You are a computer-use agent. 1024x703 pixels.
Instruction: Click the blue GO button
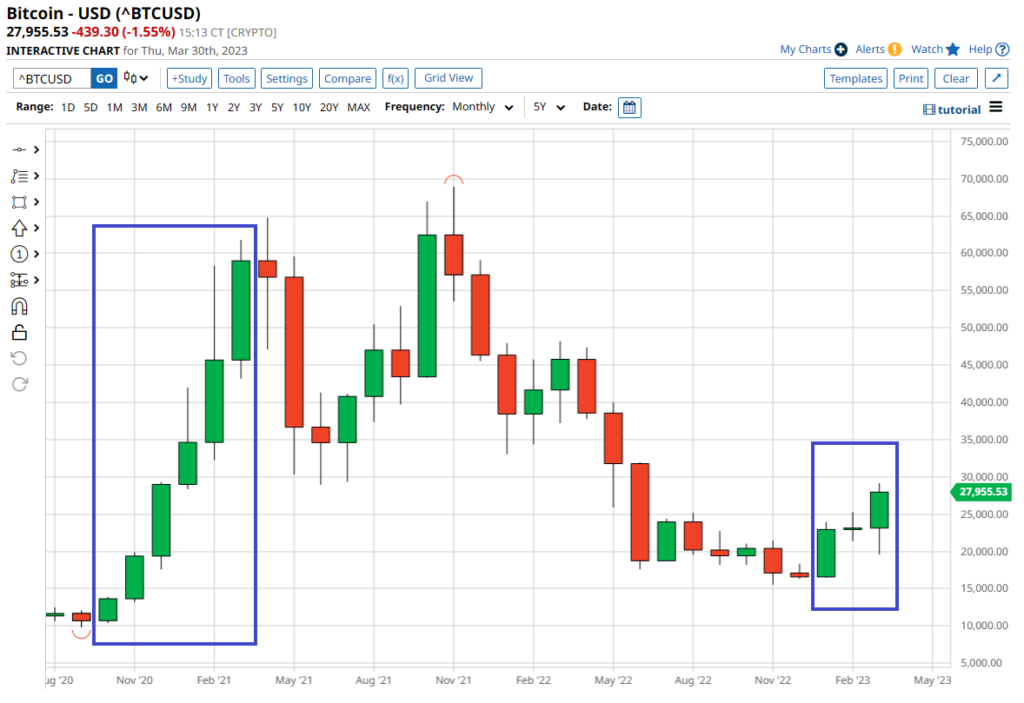click(104, 79)
